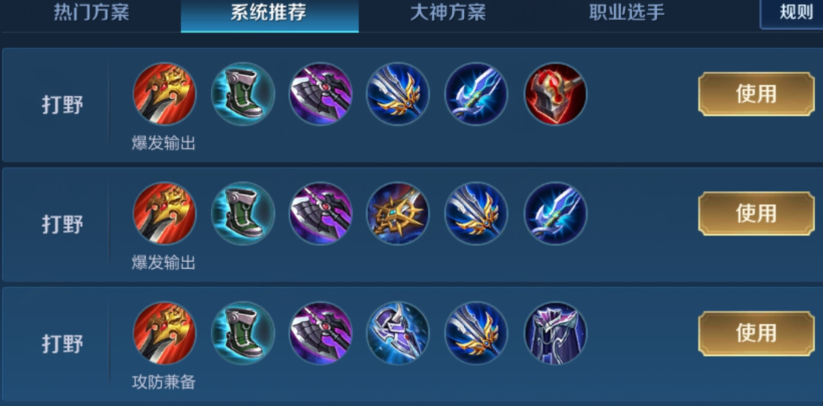Select the green boots icon in first build
The width and height of the screenshot is (823, 406).
tap(243, 94)
